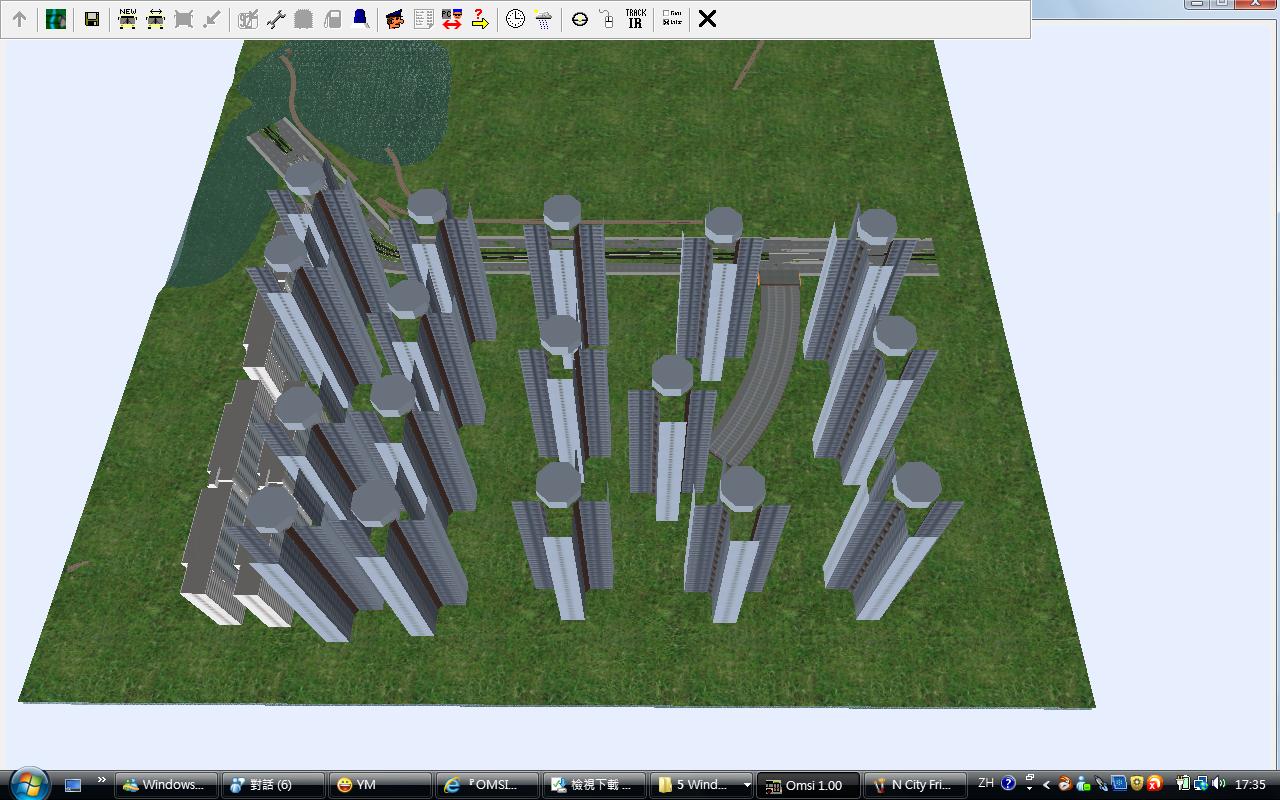Image resolution: width=1280 pixels, height=800 pixels.
Task: Expand the quick launch overflow chevron
Action: click(x=101, y=781)
